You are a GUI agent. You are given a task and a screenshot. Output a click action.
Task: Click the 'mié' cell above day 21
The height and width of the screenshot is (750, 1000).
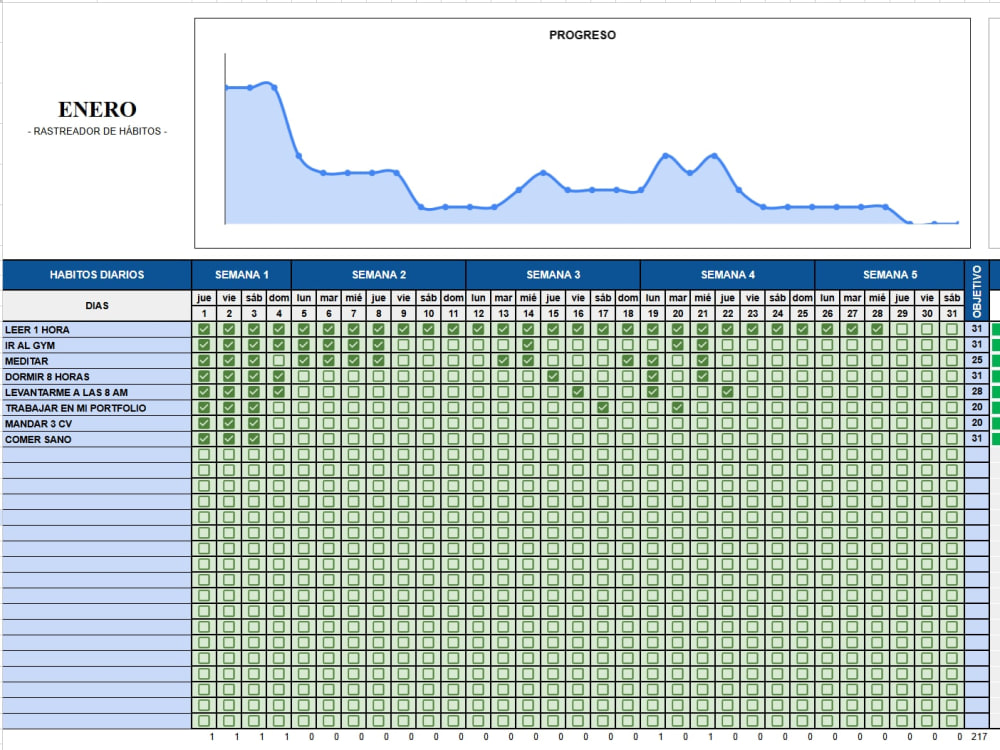tap(703, 298)
